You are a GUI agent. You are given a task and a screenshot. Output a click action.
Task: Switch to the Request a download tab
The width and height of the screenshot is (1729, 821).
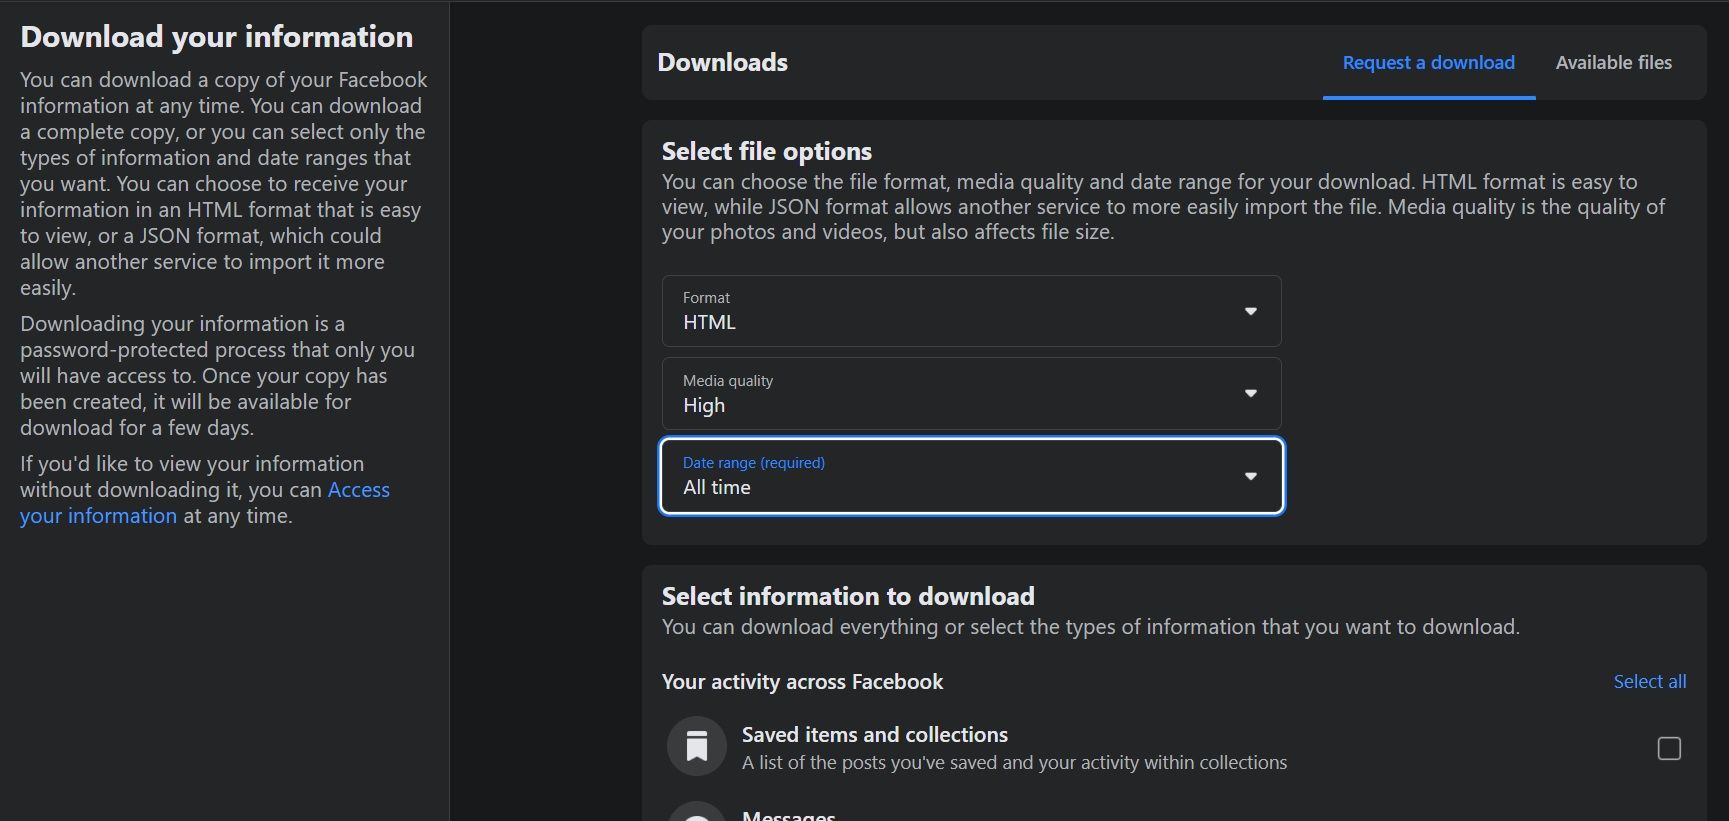click(x=1428, y=62)
